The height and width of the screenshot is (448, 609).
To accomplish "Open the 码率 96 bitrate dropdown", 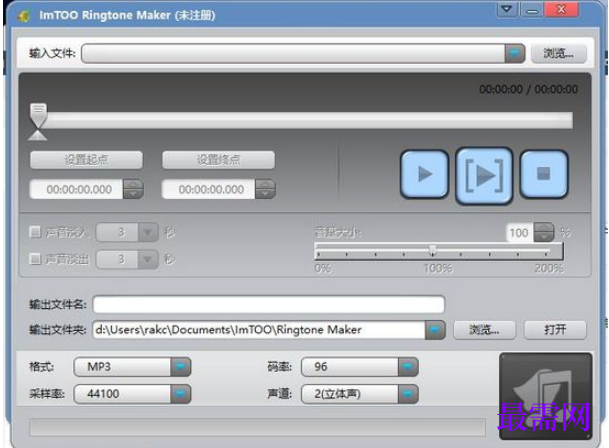I will (x=408, y=367).
